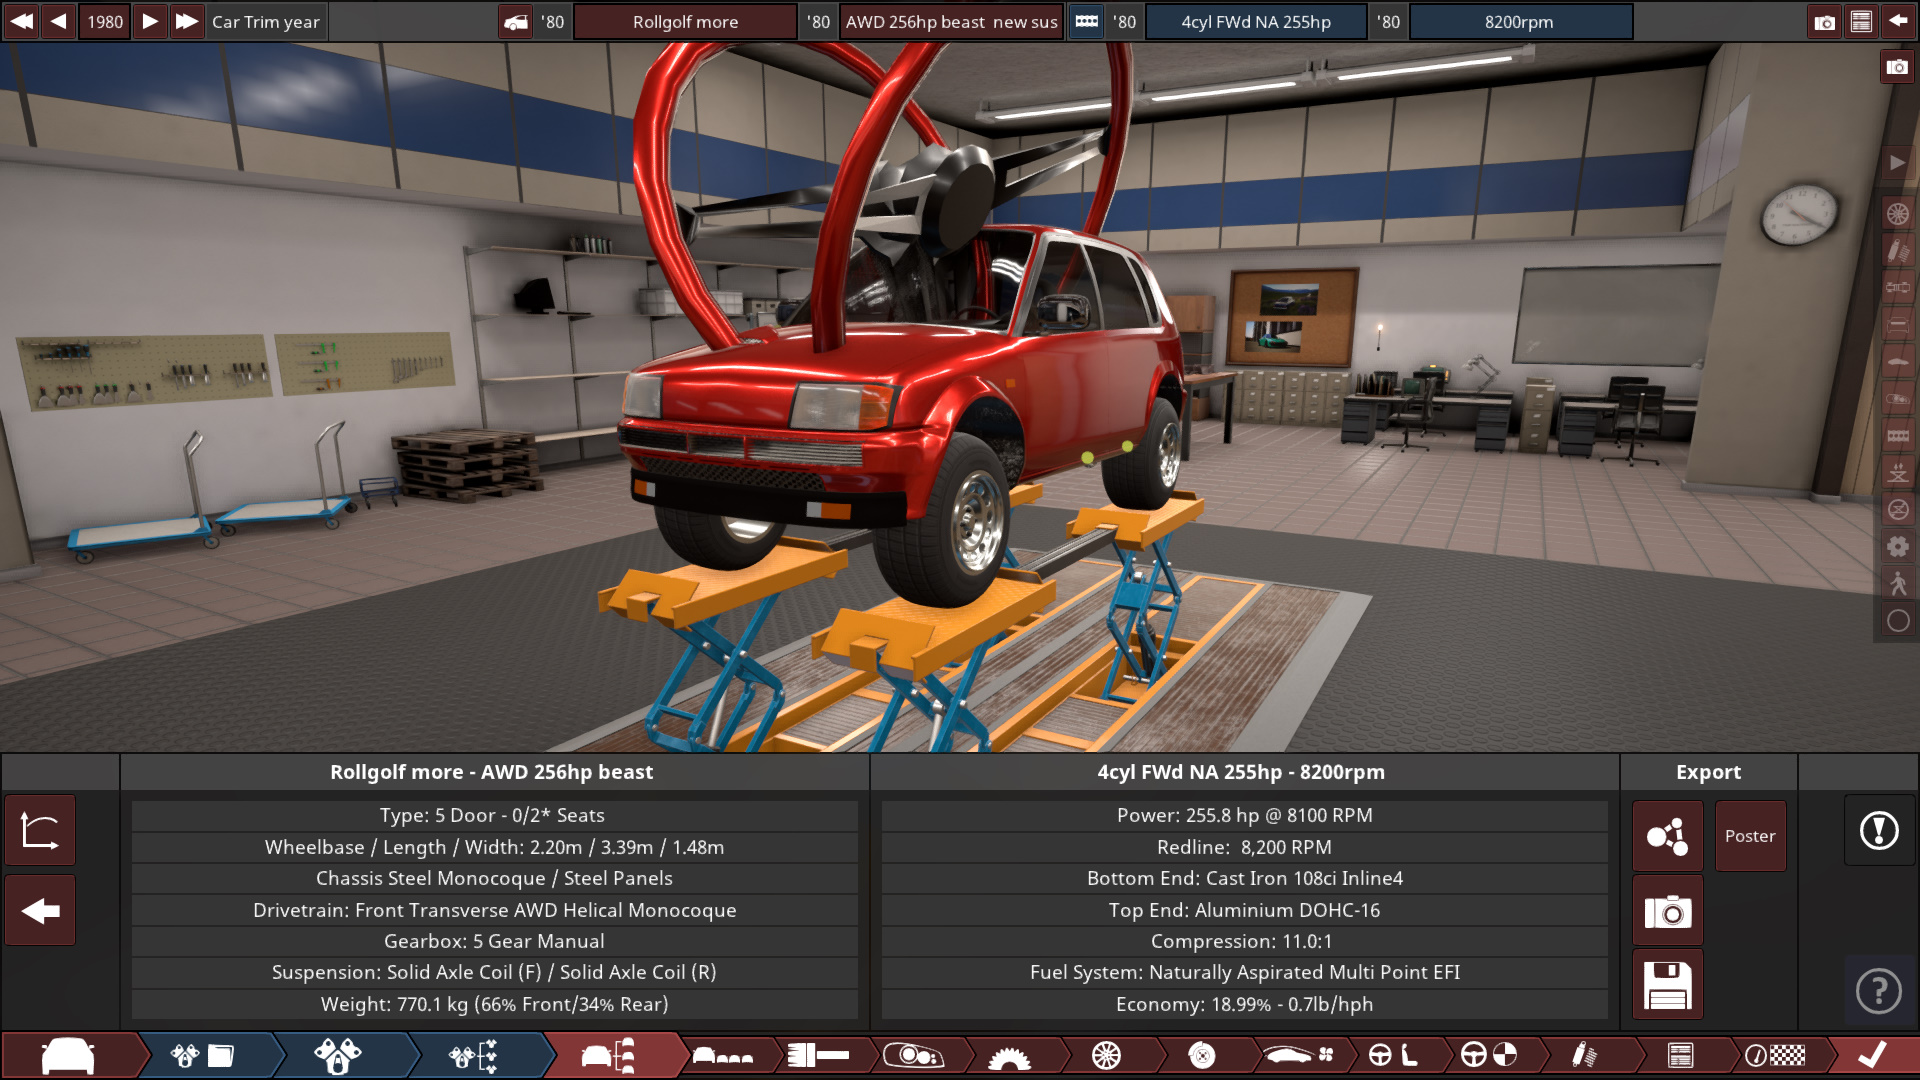Click the engine block icon in top bar

1087,21
